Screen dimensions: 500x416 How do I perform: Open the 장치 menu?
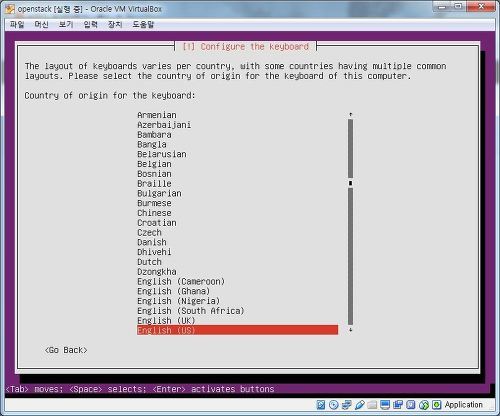click(115, 24)
